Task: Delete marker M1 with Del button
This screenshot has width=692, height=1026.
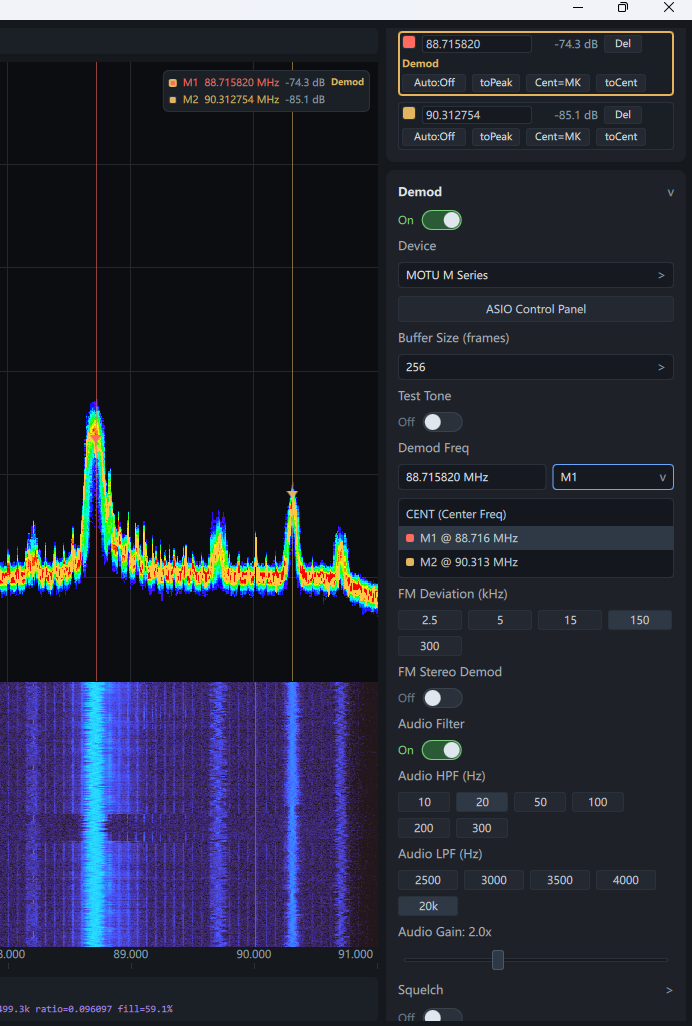Action: click(x=622, y=44)
